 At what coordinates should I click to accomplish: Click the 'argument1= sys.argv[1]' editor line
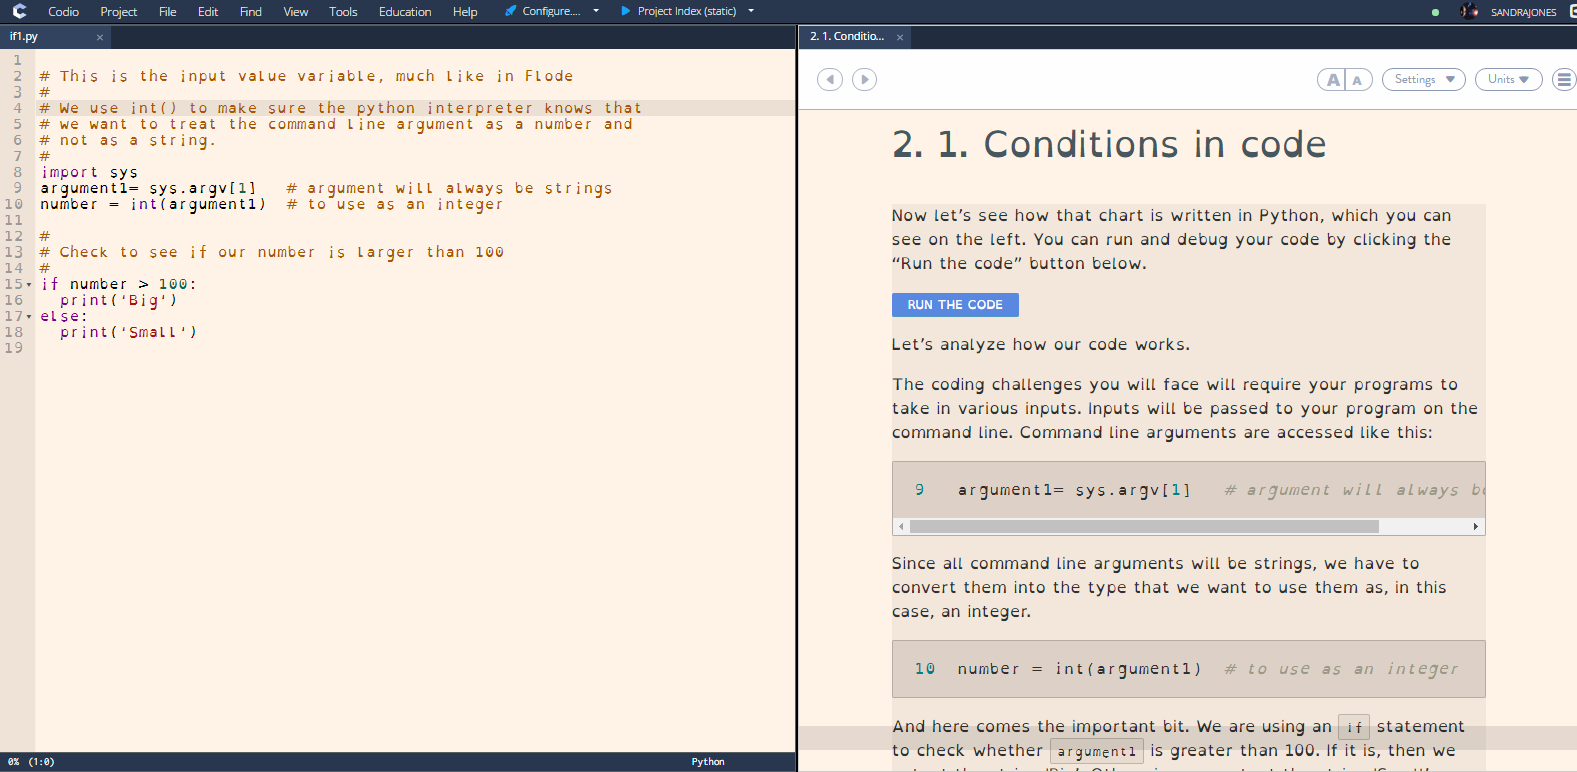(x=148, y=188)
